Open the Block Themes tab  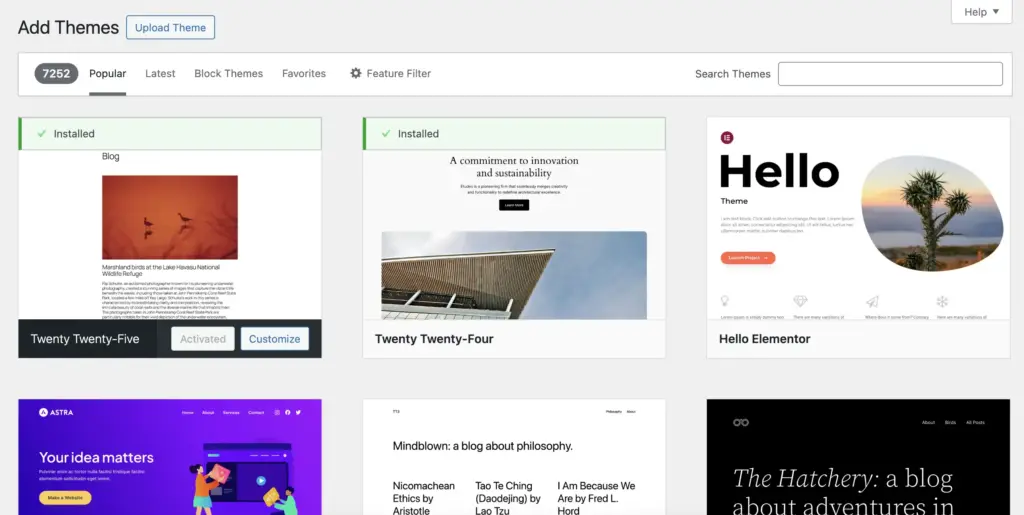(229, 74)
